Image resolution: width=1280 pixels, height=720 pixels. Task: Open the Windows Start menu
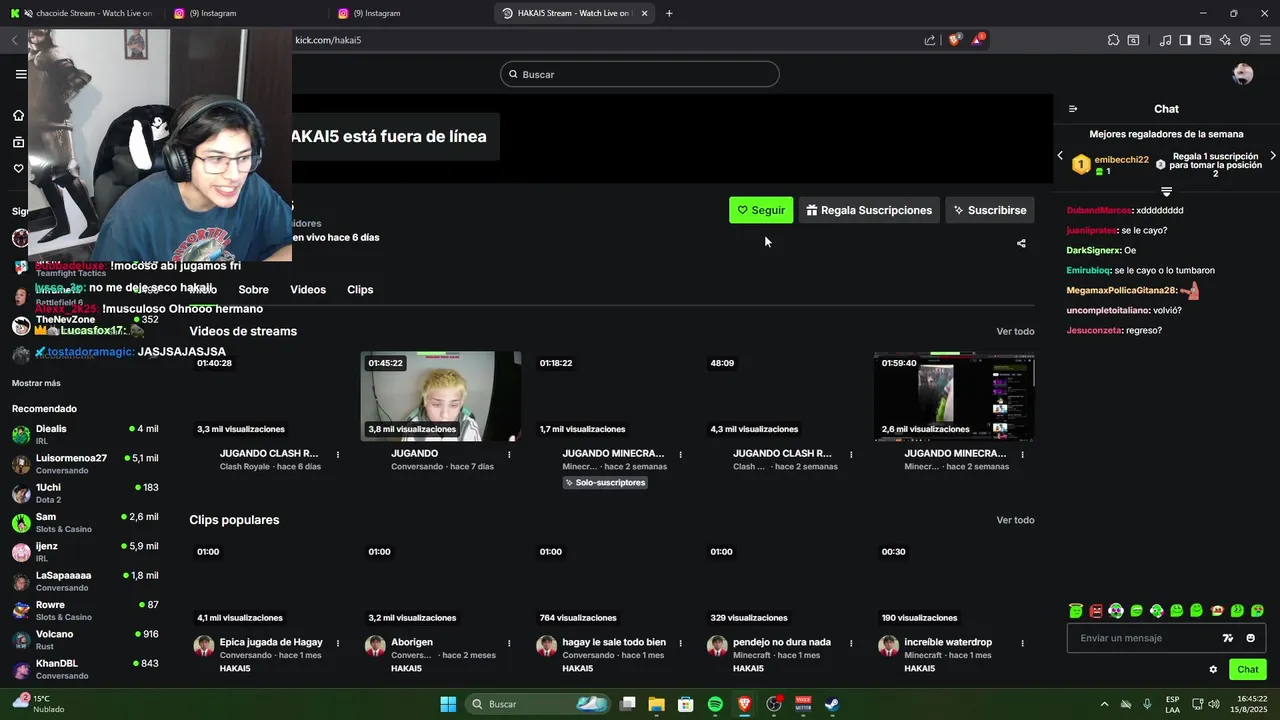click(x=448, y=704)
